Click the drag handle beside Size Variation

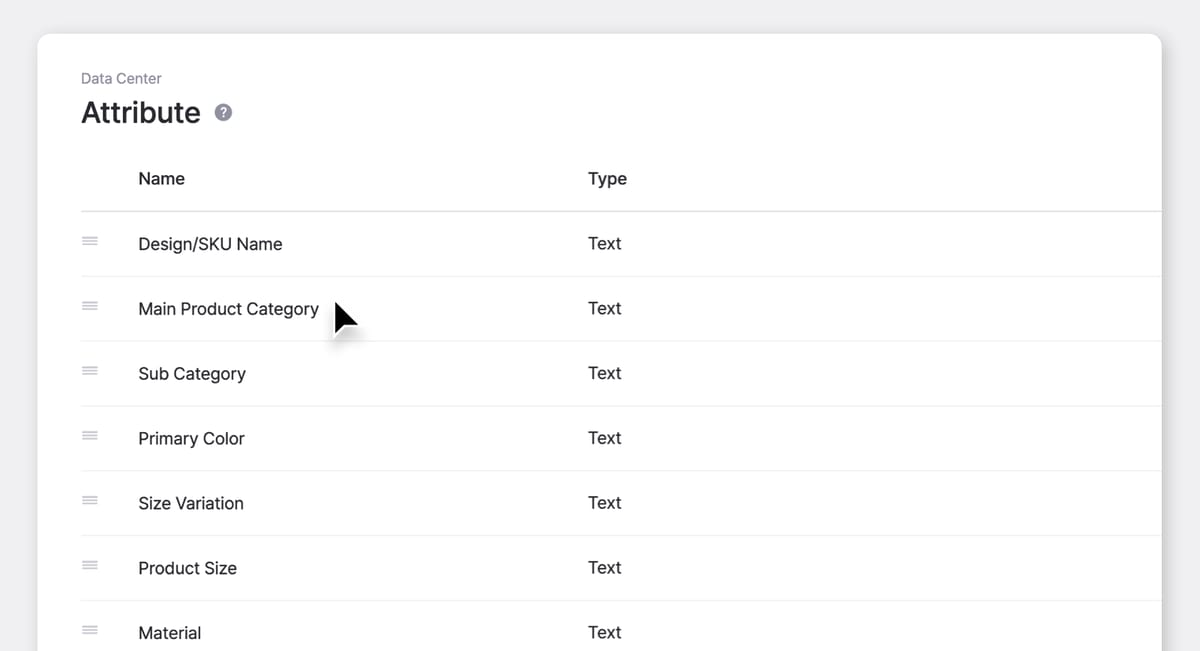(x=89, y=501)
